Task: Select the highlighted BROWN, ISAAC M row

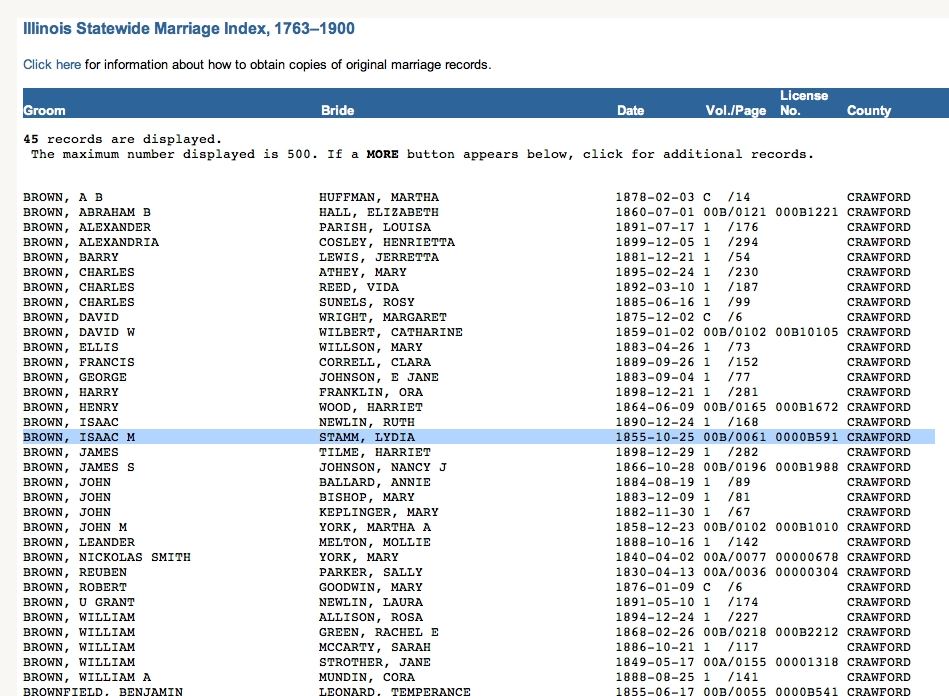Action: [478, 437]
